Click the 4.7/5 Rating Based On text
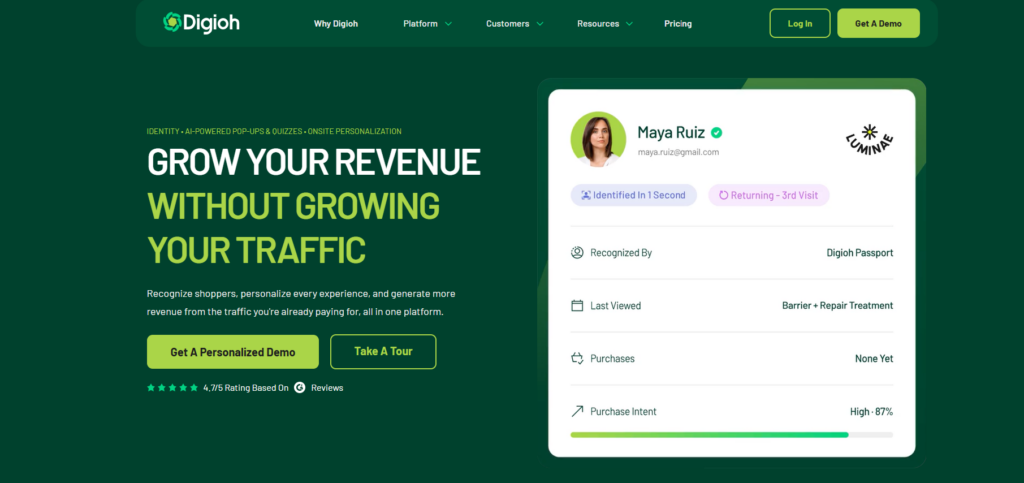The width and height of the screenshot is (1024, 483). tap(246, 388)
